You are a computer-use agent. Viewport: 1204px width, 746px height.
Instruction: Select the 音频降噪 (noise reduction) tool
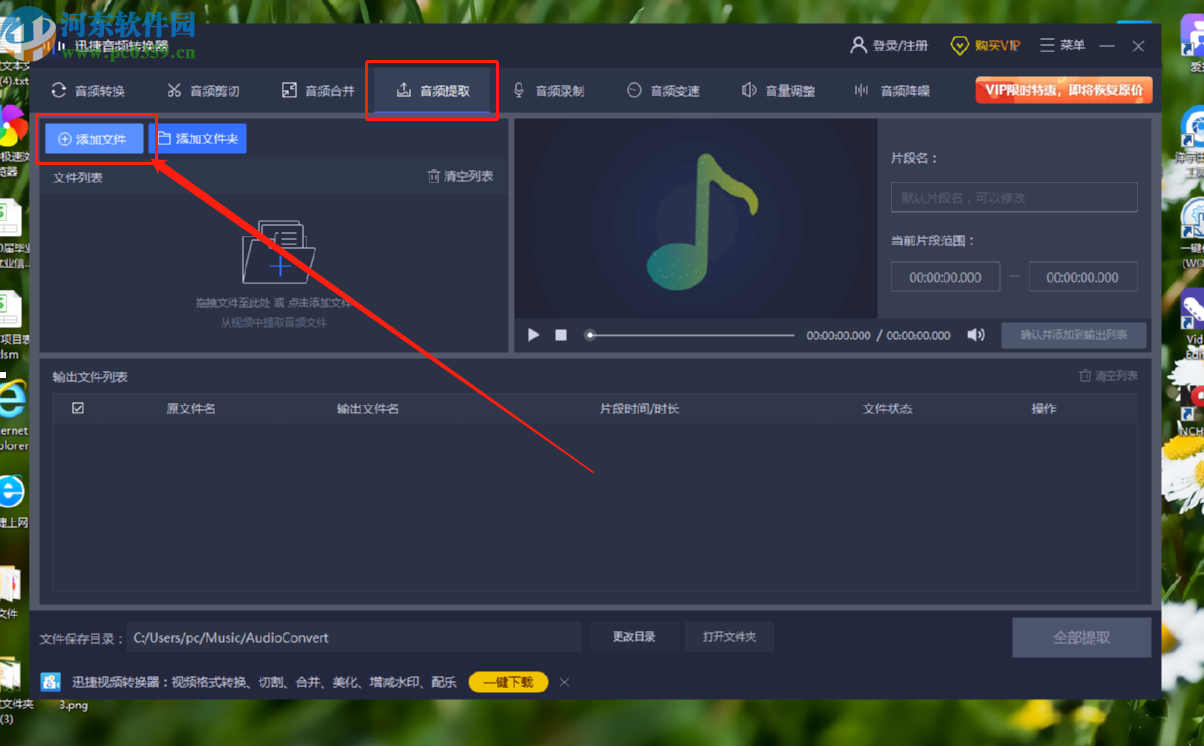[893, 90]
